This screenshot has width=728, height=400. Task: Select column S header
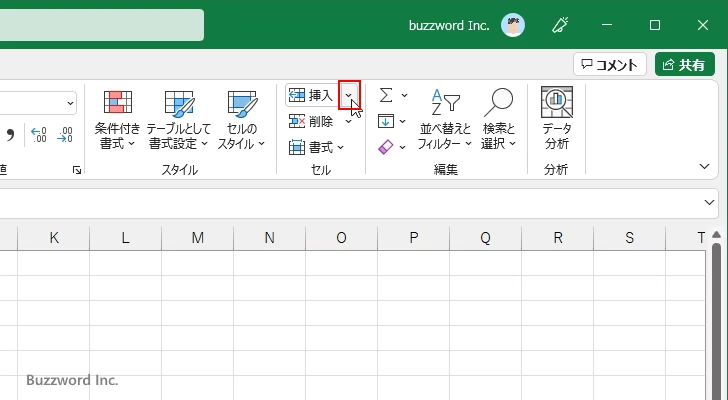630,238
